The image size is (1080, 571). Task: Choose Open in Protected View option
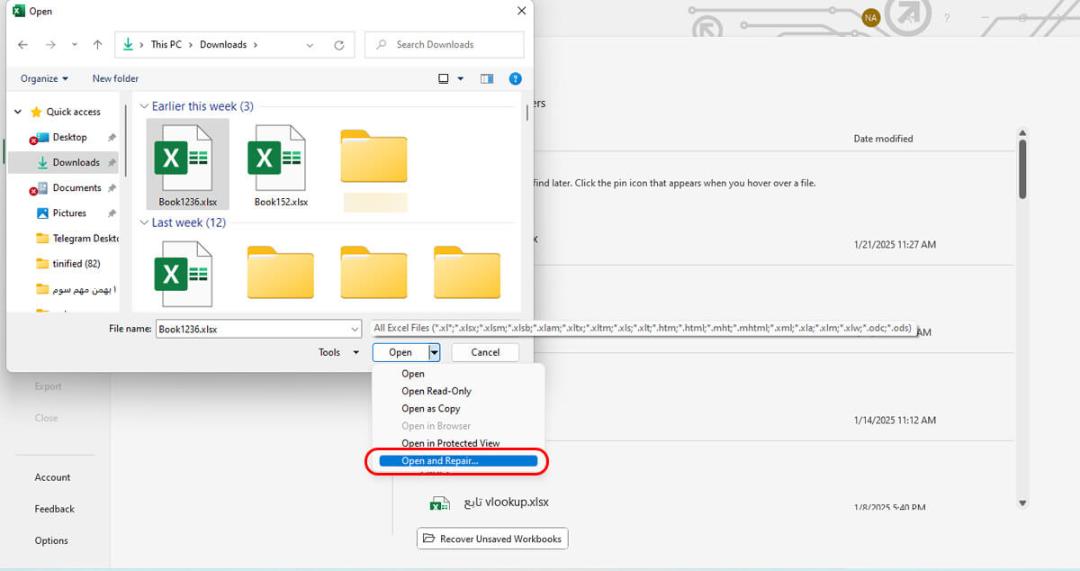coord(450,444)
